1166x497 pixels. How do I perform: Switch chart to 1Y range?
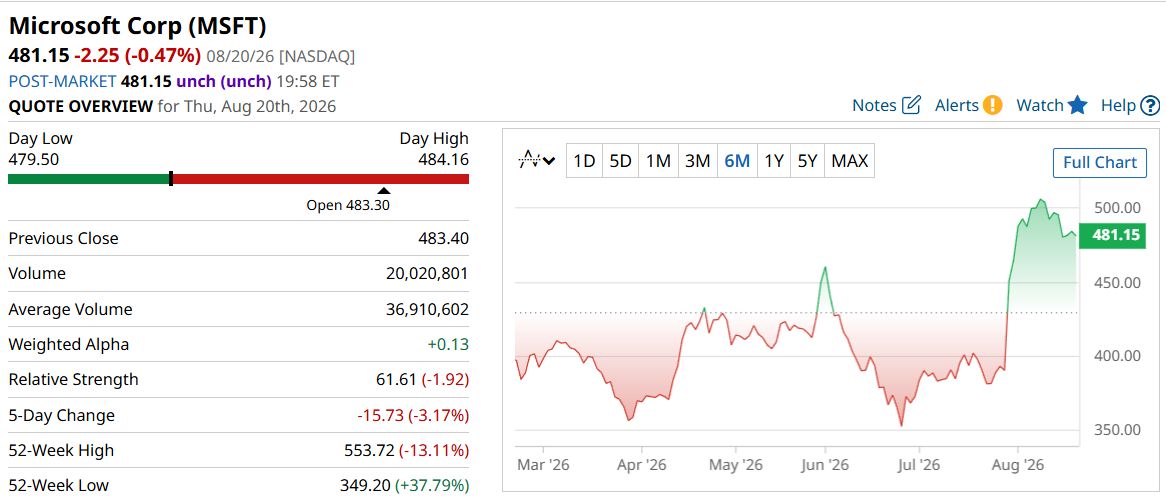774,161
